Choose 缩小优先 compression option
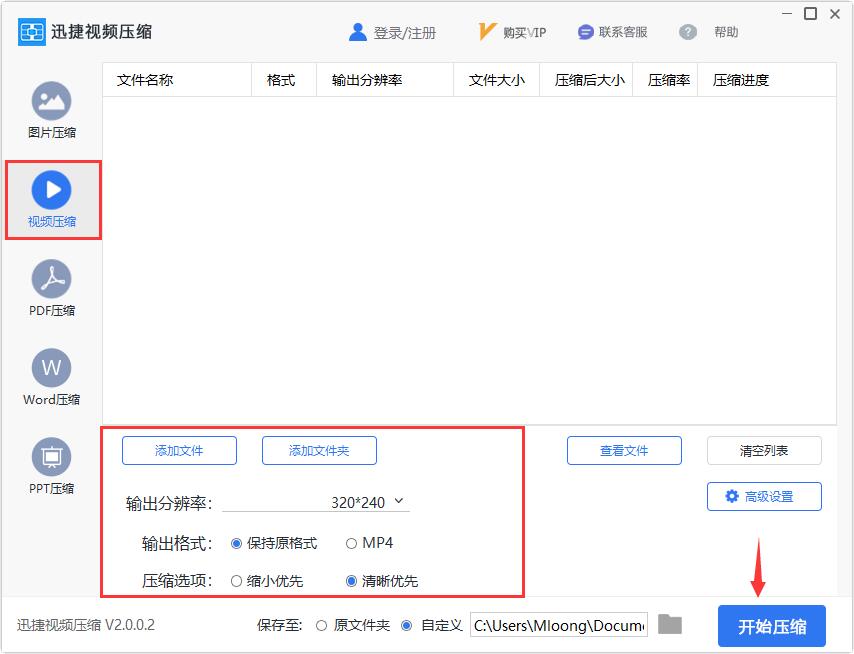The width and height of the screenshot is (854, 654). point(267,581)
